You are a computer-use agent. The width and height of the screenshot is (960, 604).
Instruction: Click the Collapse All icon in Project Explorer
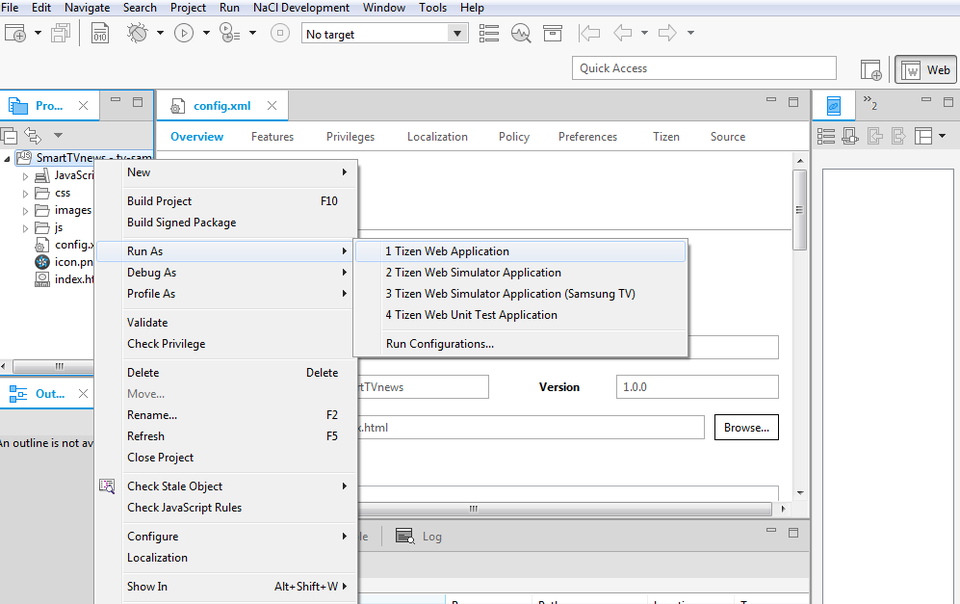tap(8, 135)
